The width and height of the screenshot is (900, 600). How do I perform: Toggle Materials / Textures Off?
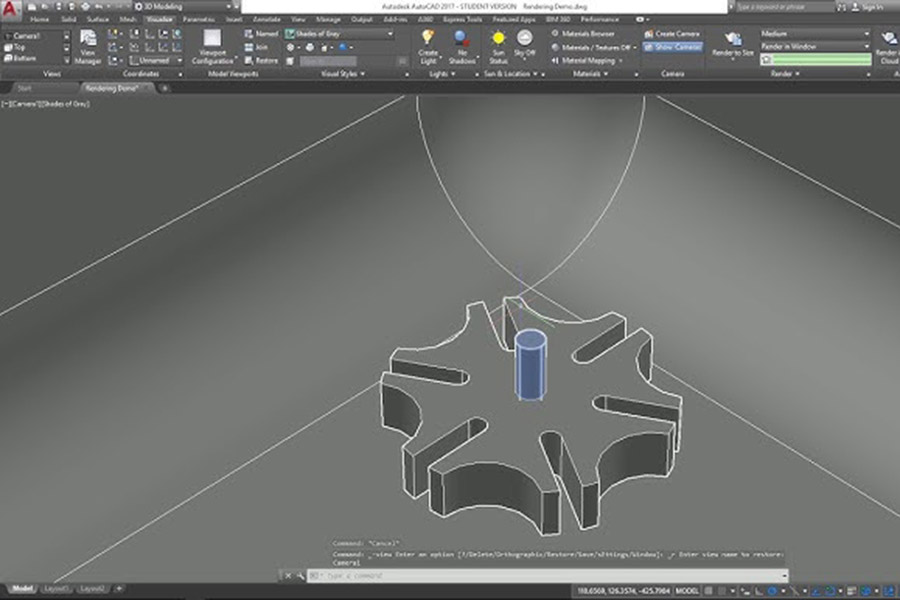[x=593, y=47]
